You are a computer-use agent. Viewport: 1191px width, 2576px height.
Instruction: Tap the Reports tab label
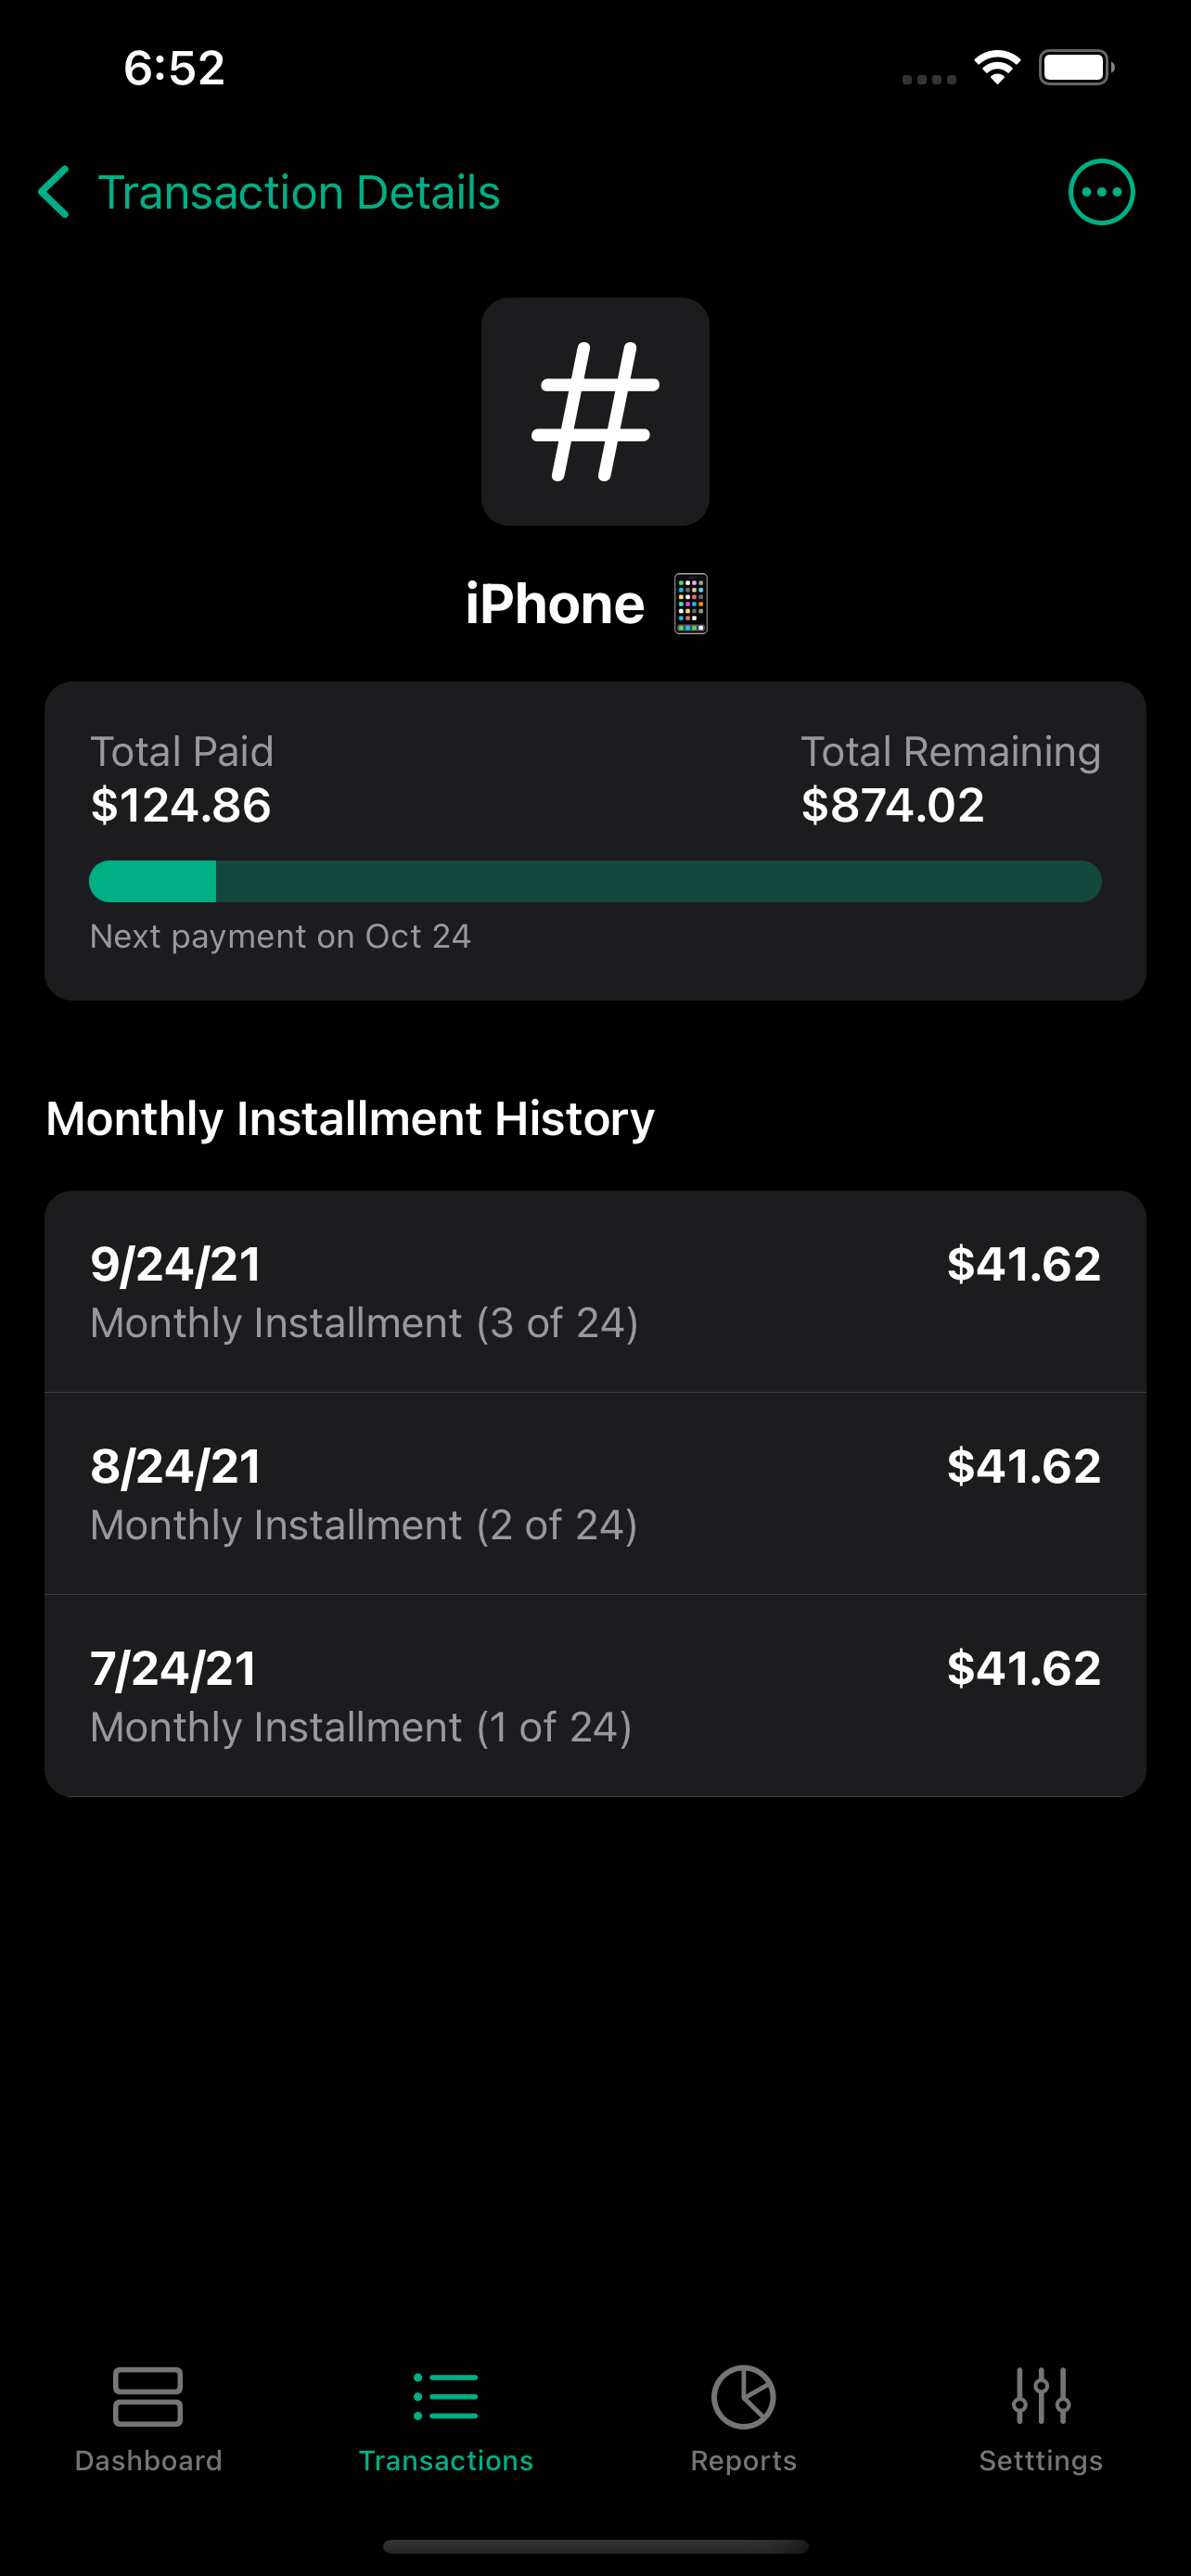click(x=743, y=2460)
